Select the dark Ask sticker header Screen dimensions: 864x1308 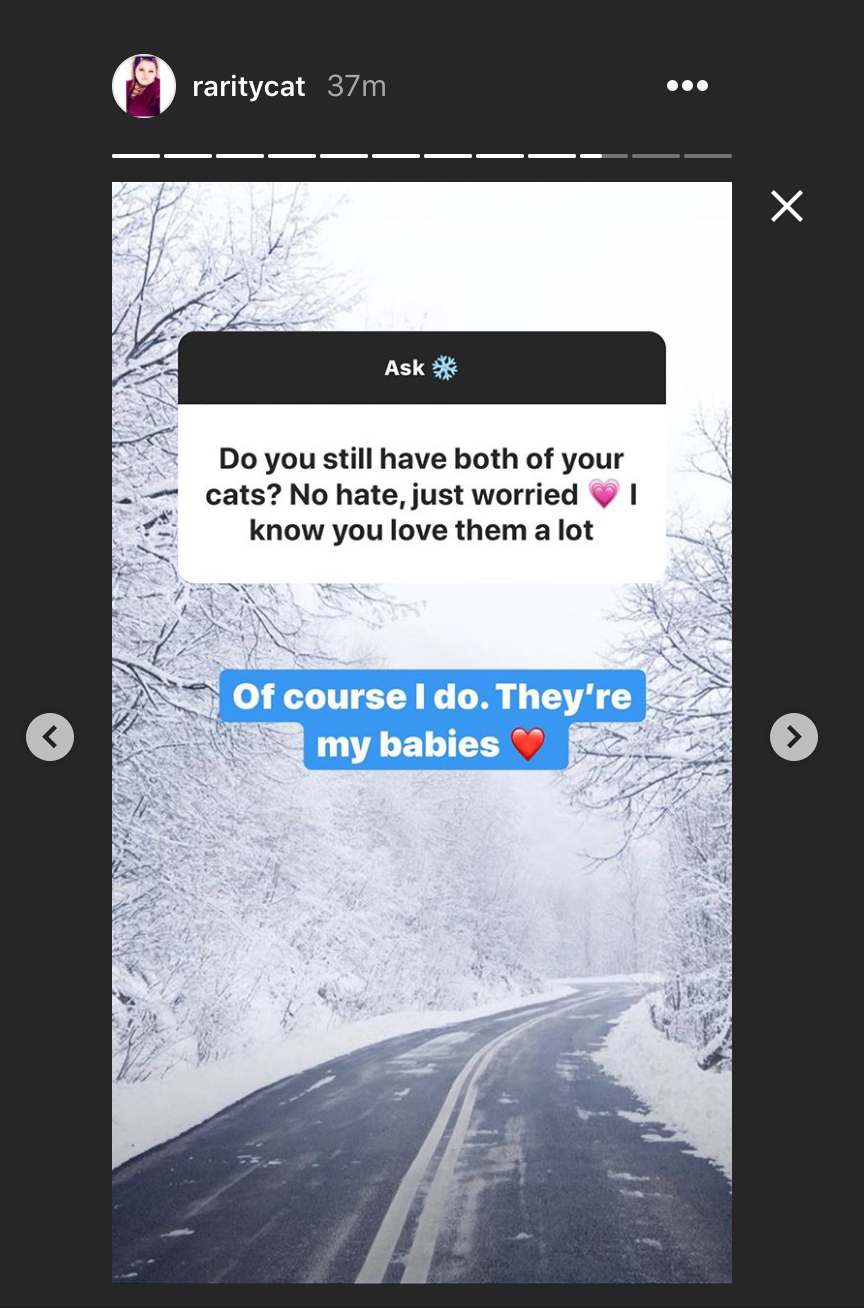click(x=422, y=368)
